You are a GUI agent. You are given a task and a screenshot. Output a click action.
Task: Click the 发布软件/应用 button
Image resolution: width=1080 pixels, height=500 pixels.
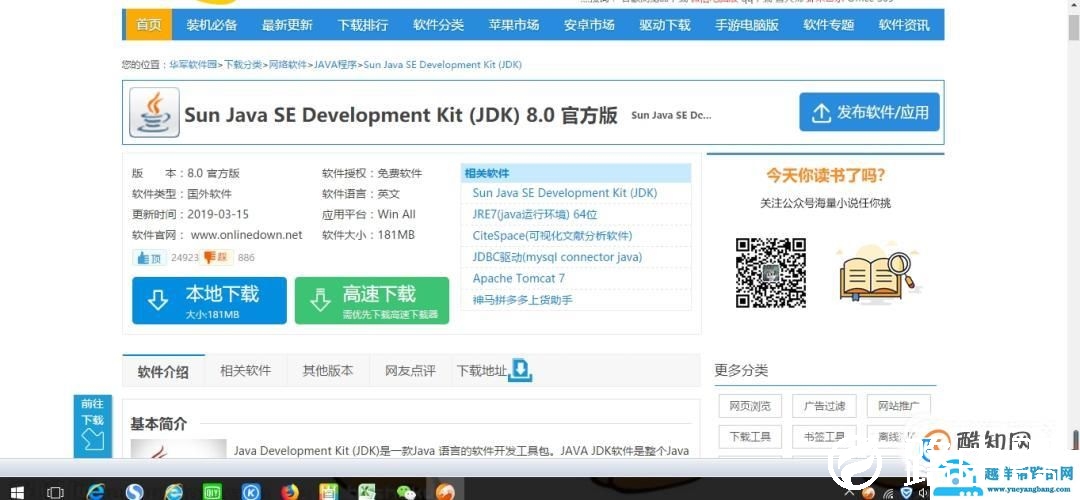pyautogui.click(x=869, y=112)
